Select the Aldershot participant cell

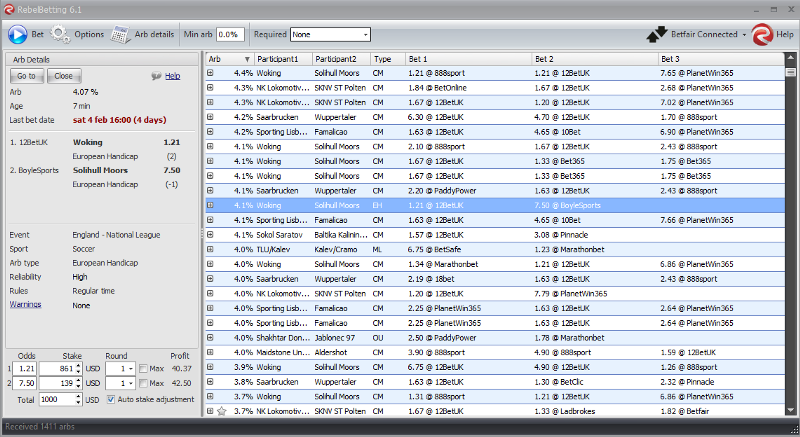331,352
